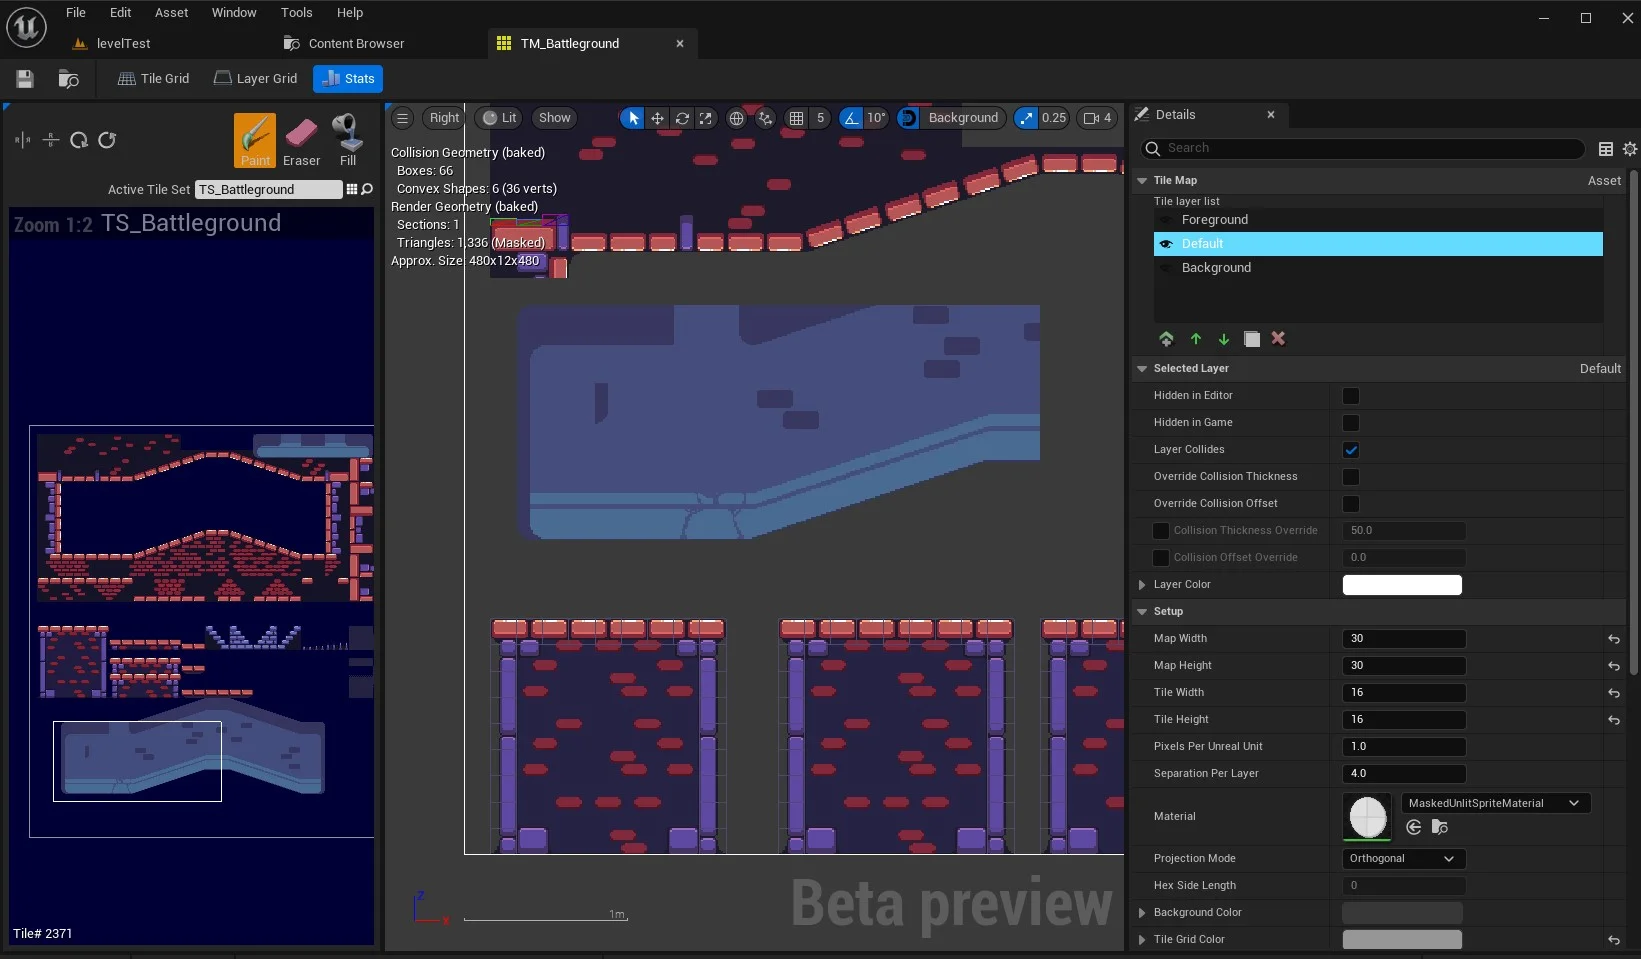Find active tile set magnifier icon

(367, 189)
